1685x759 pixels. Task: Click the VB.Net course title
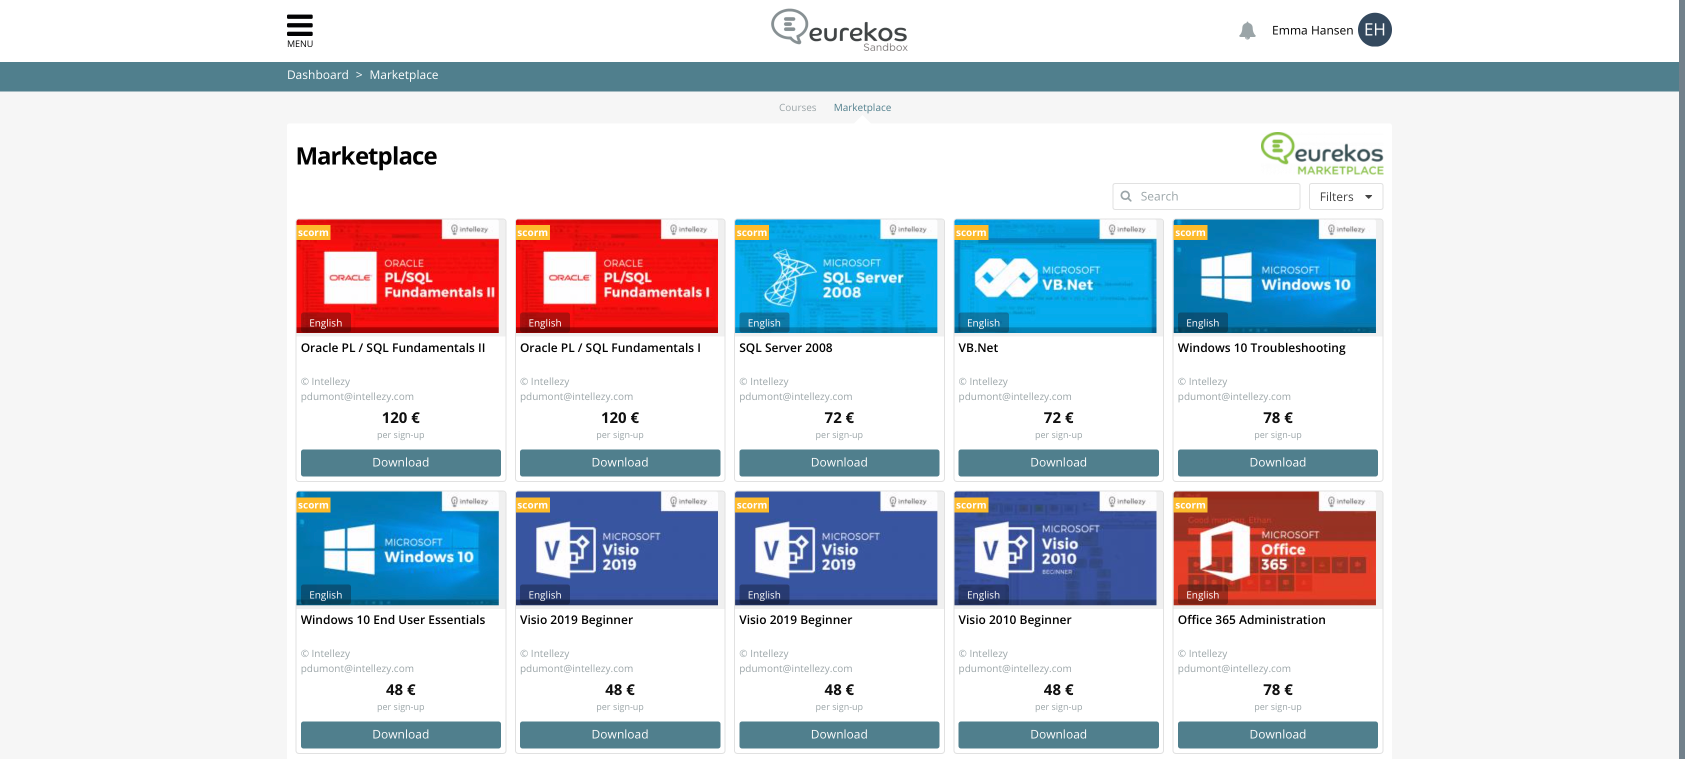[x=978, y=348]
